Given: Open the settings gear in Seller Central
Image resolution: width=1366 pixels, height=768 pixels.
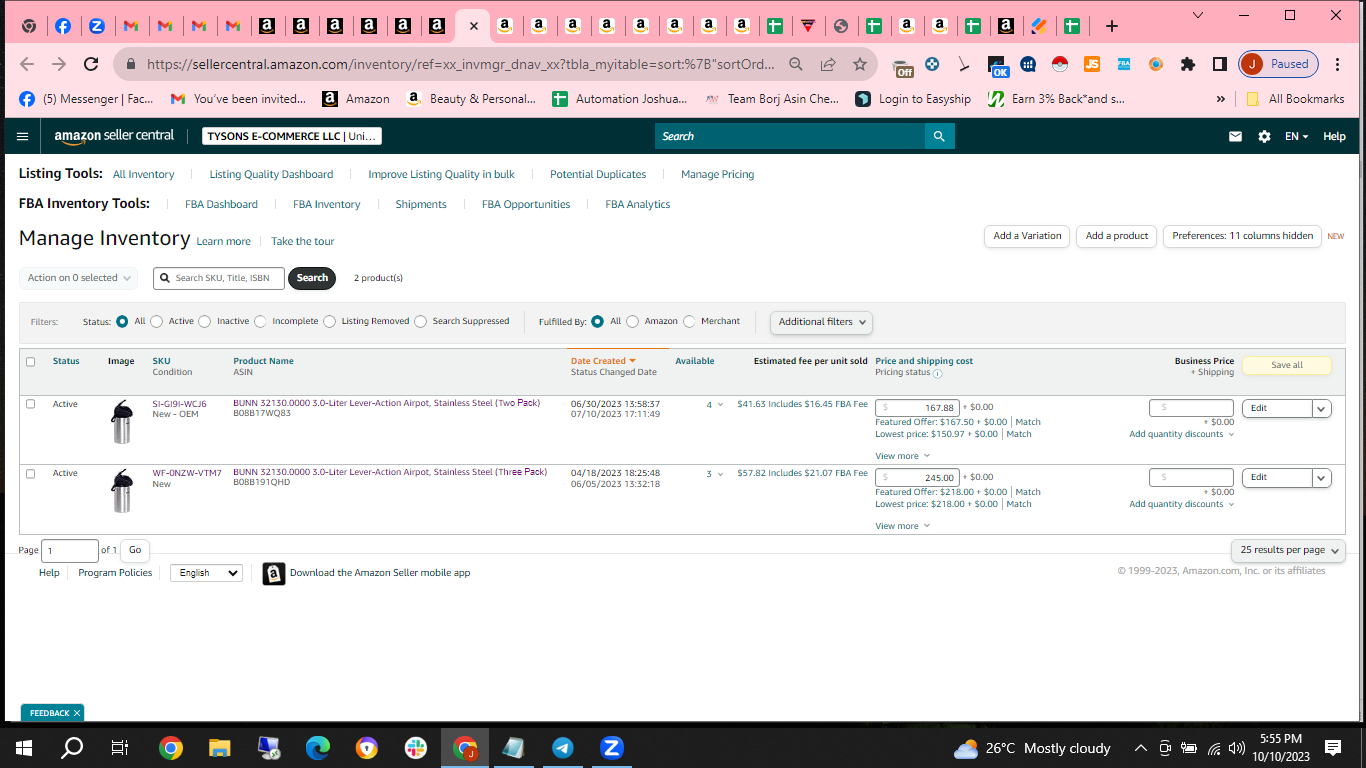Looking at the screenshot, I should click(1264, 136).
